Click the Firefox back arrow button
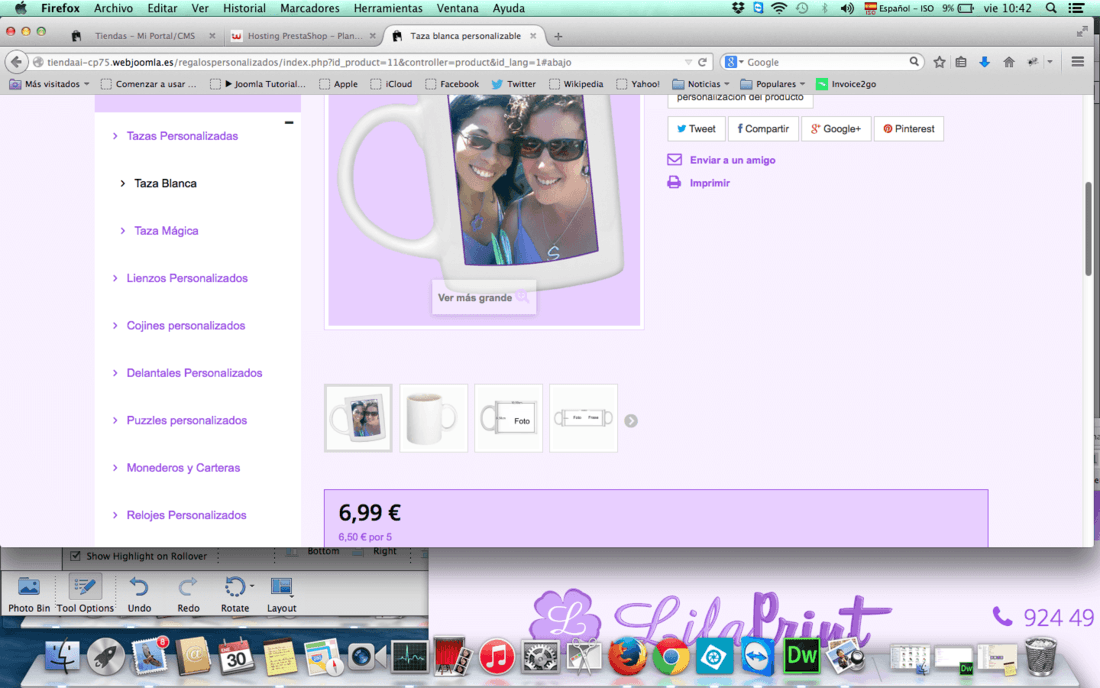 (x=16, y=62)
